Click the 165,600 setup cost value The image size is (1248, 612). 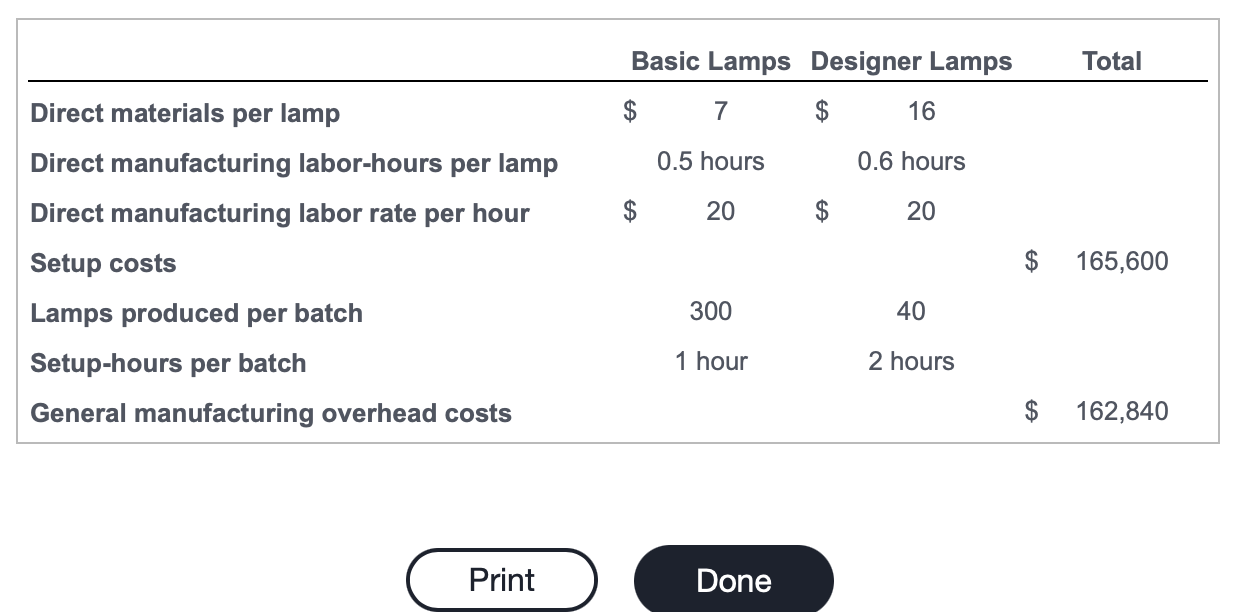click(x=1123, y=261)
